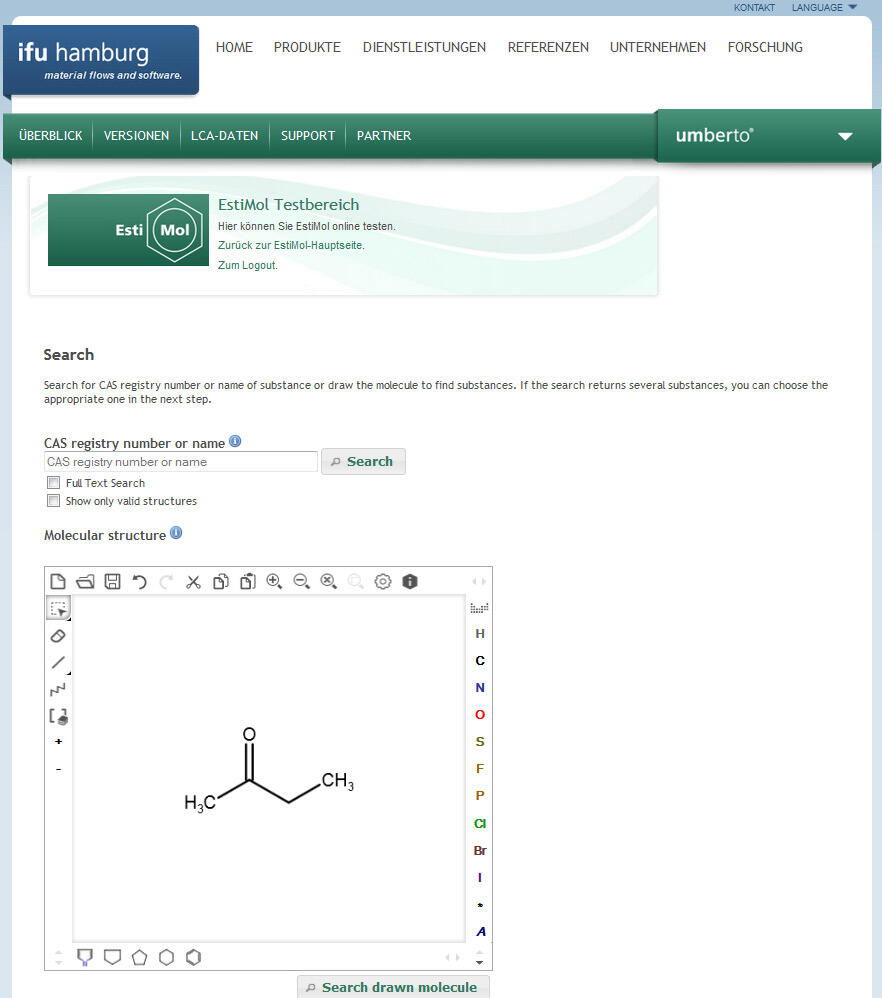Select the carbon chain tool
This screenshot has width=882, height=998.
(58, 690)
